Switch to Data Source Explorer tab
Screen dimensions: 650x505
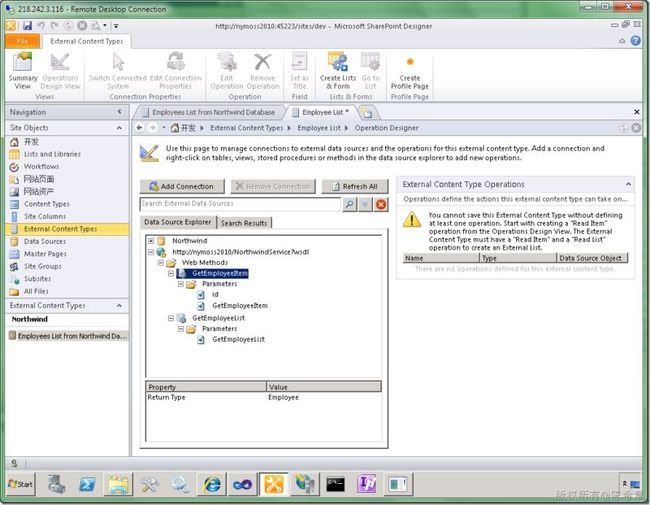(178, 222)
